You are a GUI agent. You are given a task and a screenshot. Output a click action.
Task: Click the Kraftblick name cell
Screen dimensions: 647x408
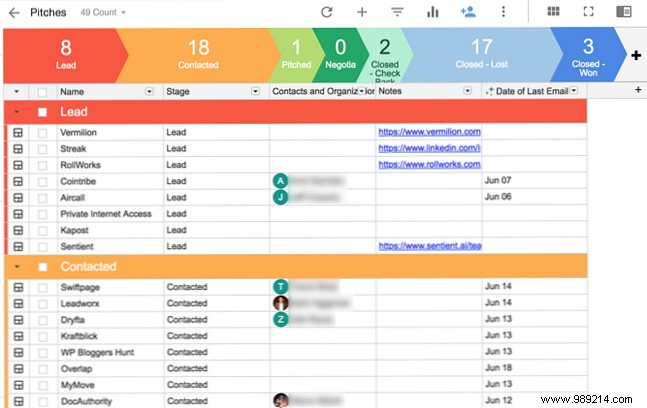pos(110,336)
